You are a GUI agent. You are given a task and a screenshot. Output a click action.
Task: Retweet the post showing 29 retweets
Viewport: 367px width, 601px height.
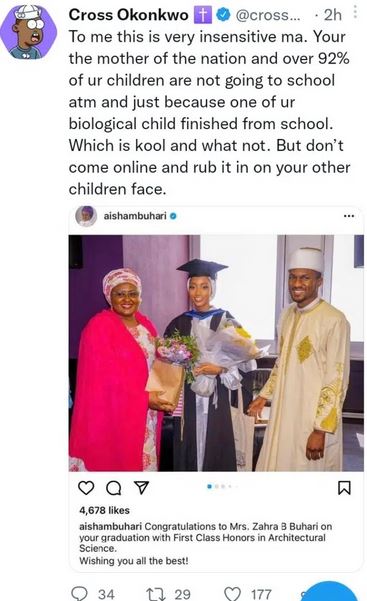[155, 594]
